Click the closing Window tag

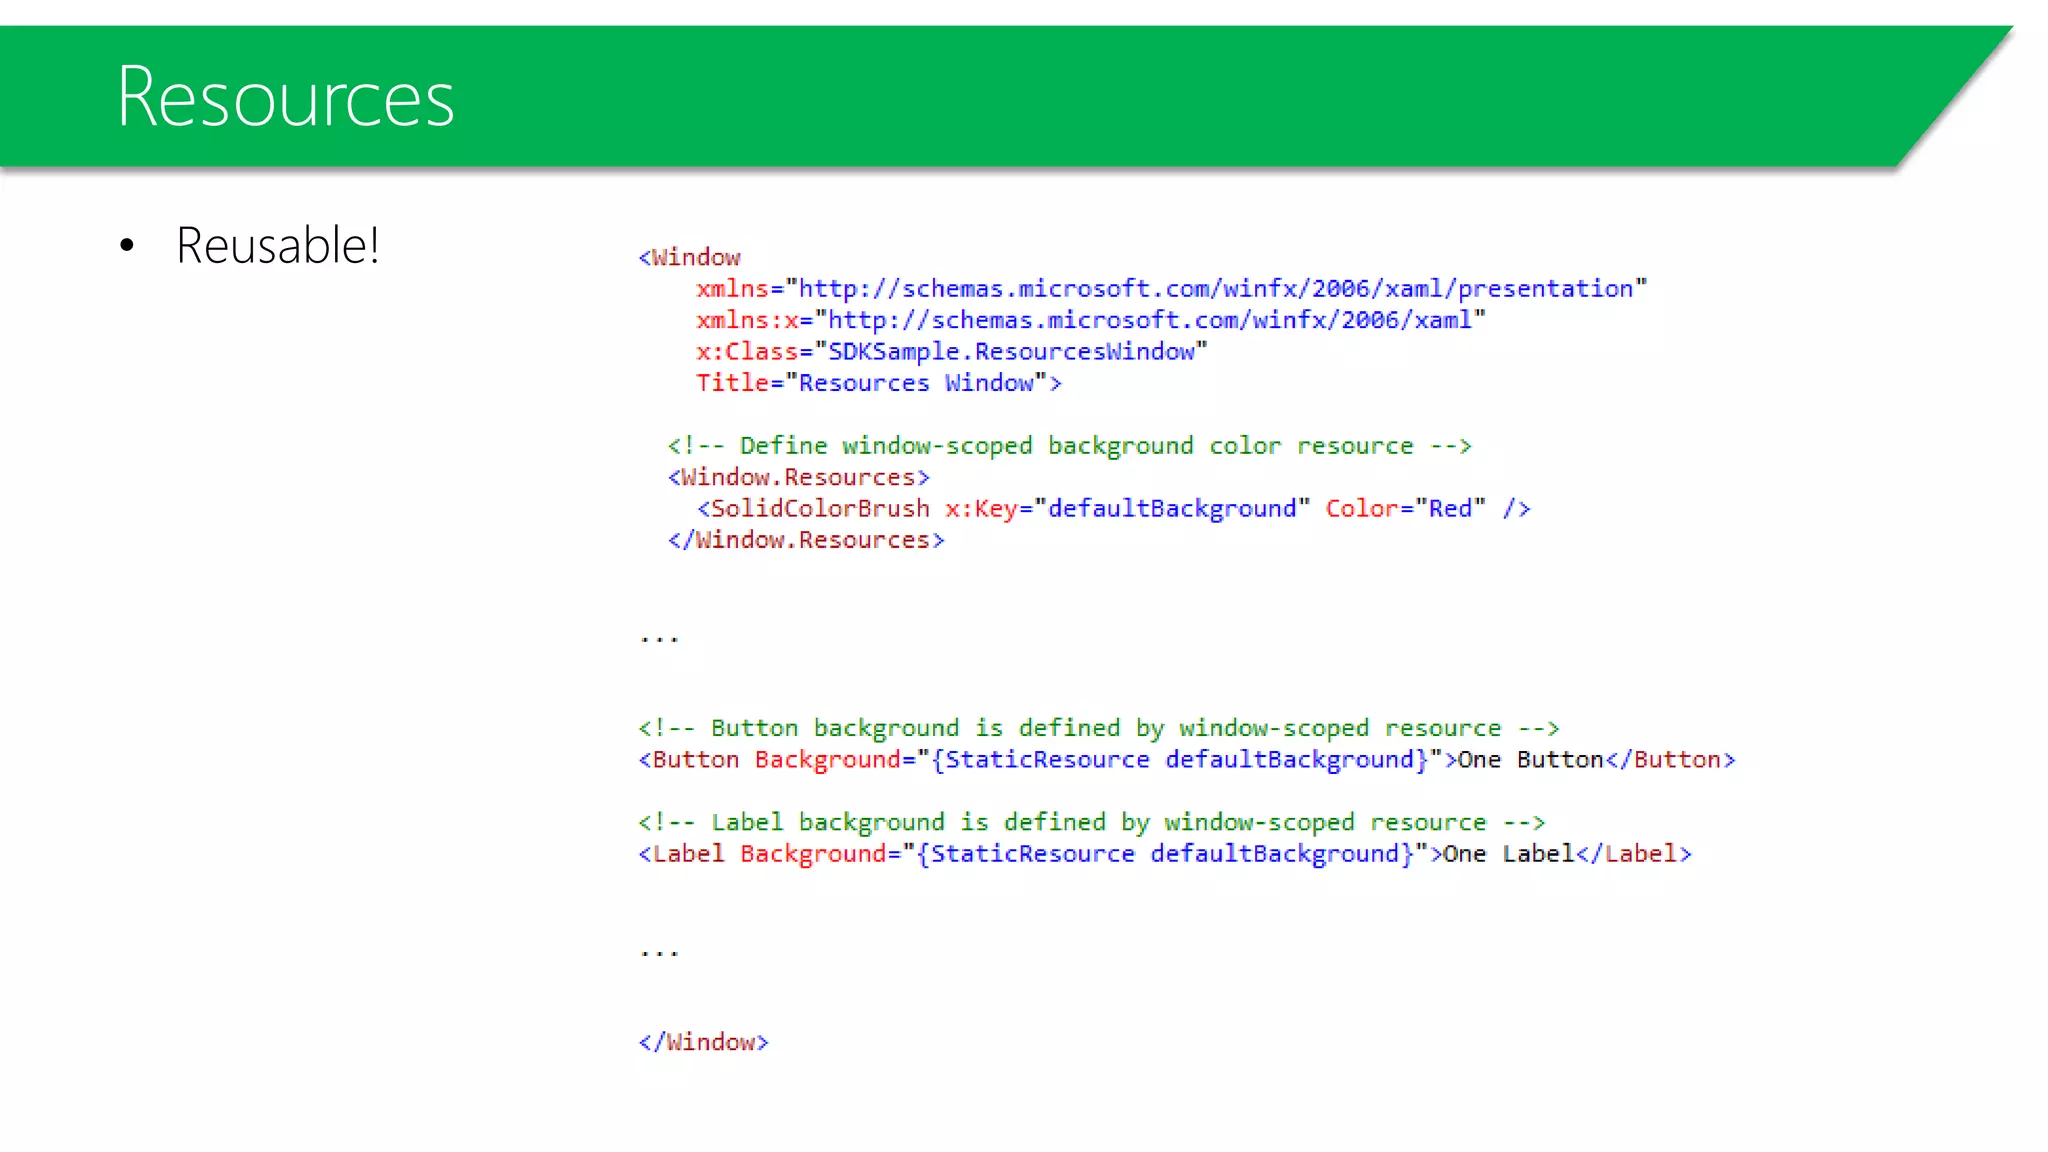pyautogui.click(x=703, y=1042)
